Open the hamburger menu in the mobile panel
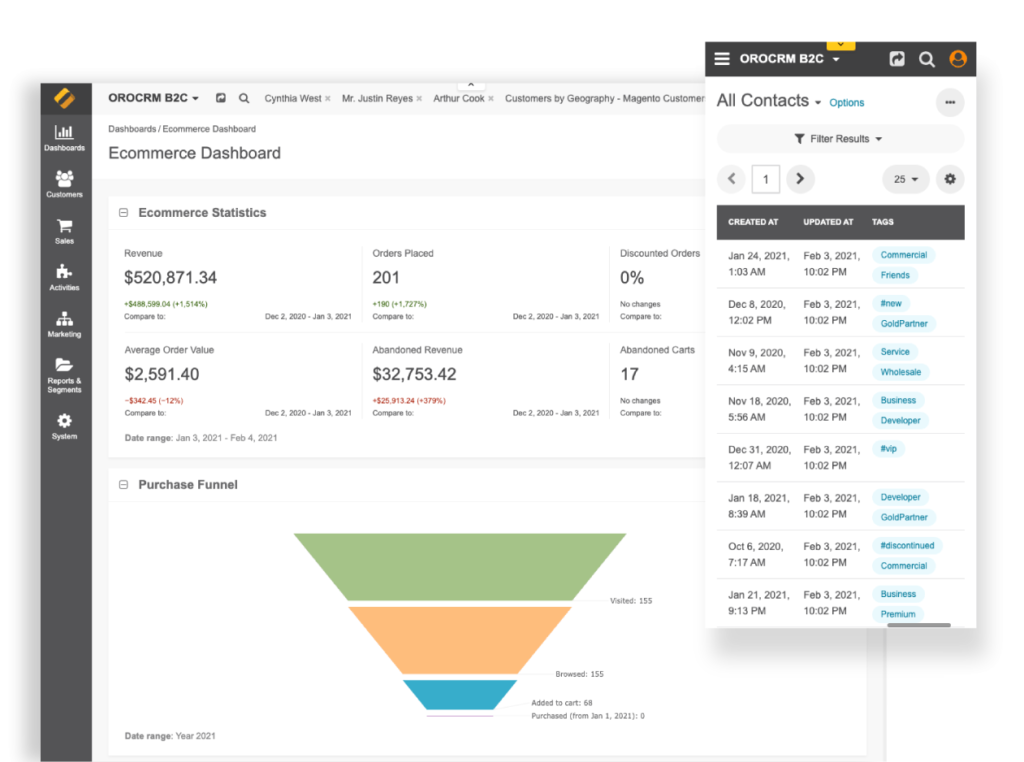This screenshot has height=762, width=1024. pyautogui.click(x=722, y=60)
